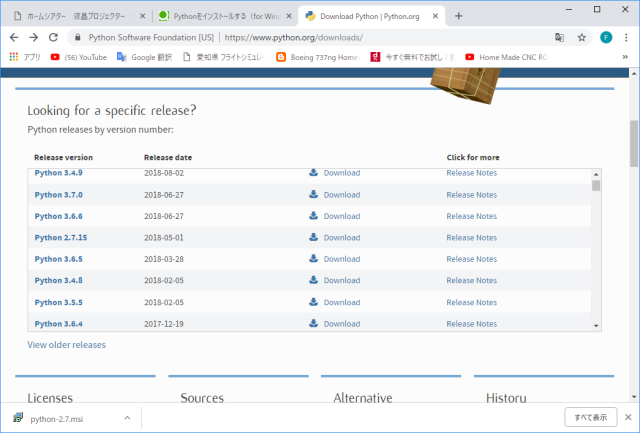
Task: Reload the page with the refresh icon
Action: click(53, 38)
